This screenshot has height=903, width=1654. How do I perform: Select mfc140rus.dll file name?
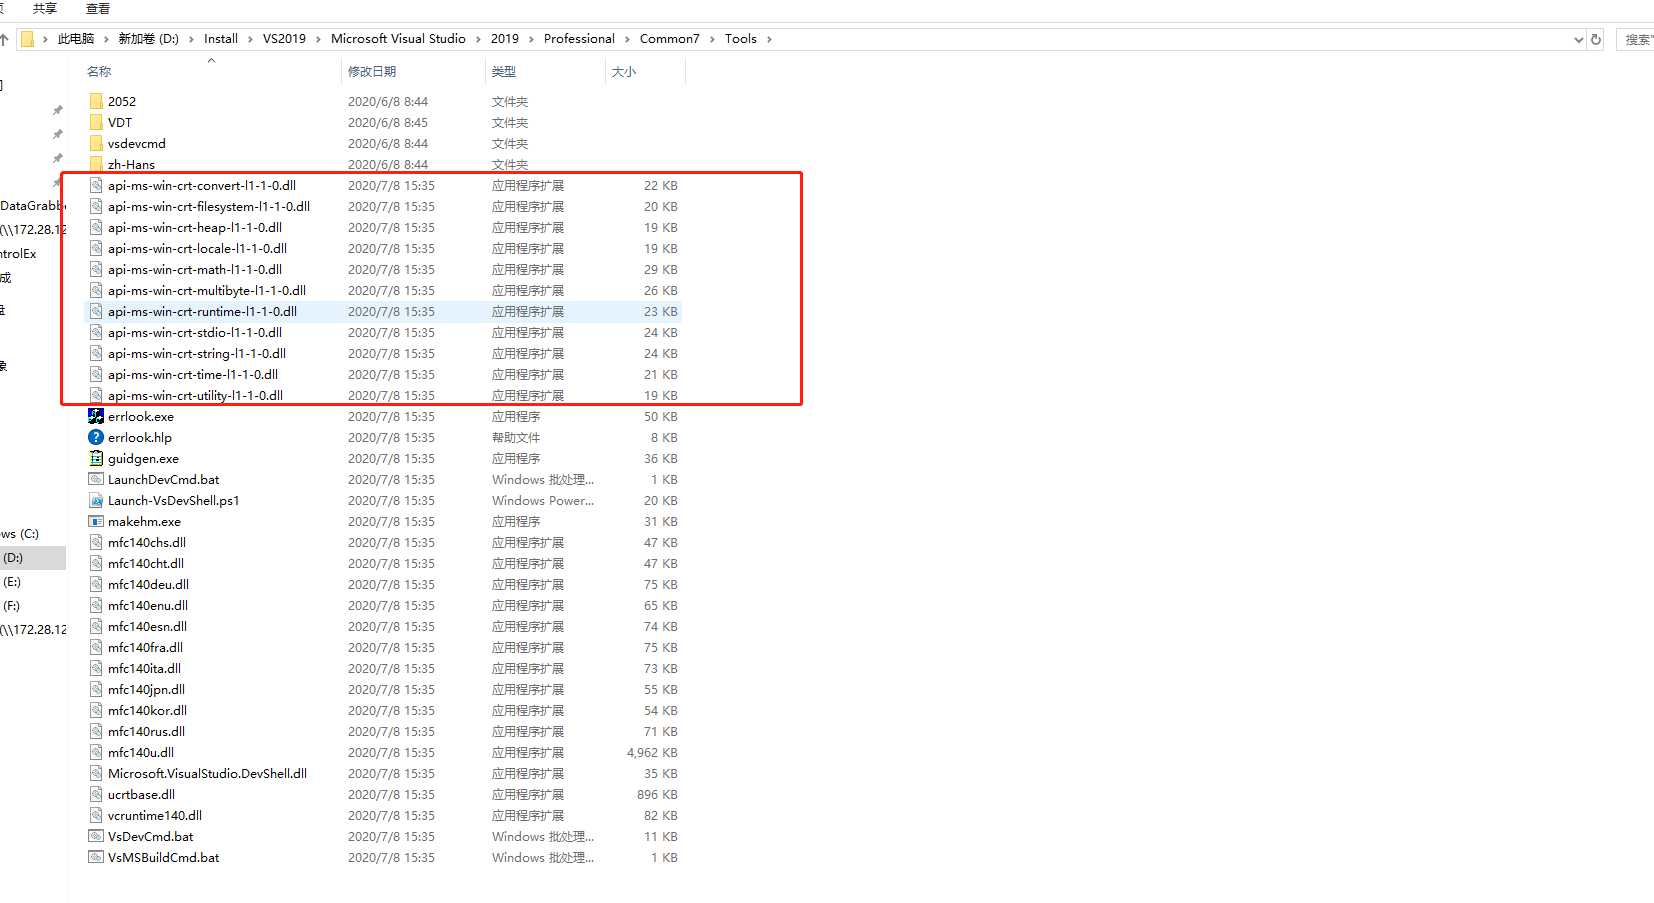pos(146,731)
